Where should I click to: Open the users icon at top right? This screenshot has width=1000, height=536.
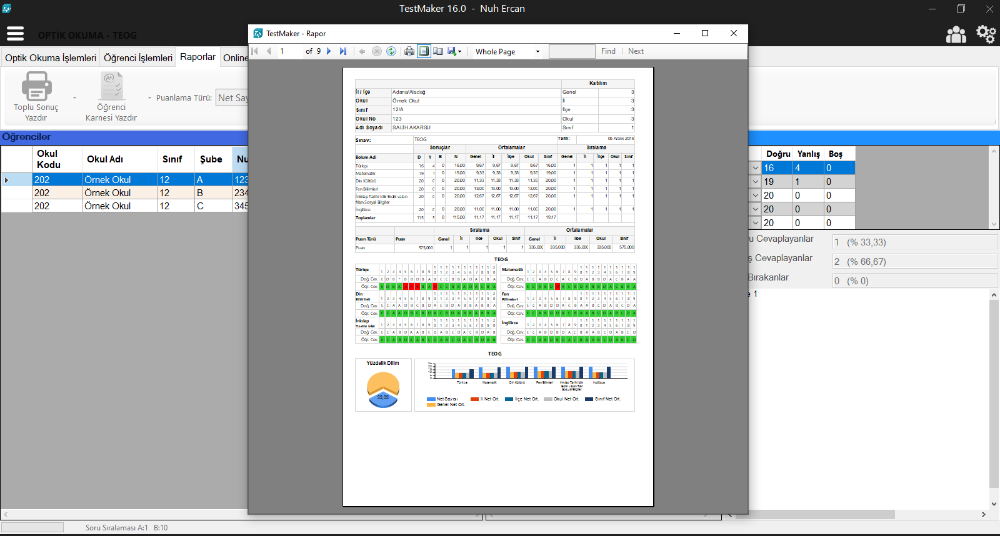pyautogui.click(x=955, y=34)
